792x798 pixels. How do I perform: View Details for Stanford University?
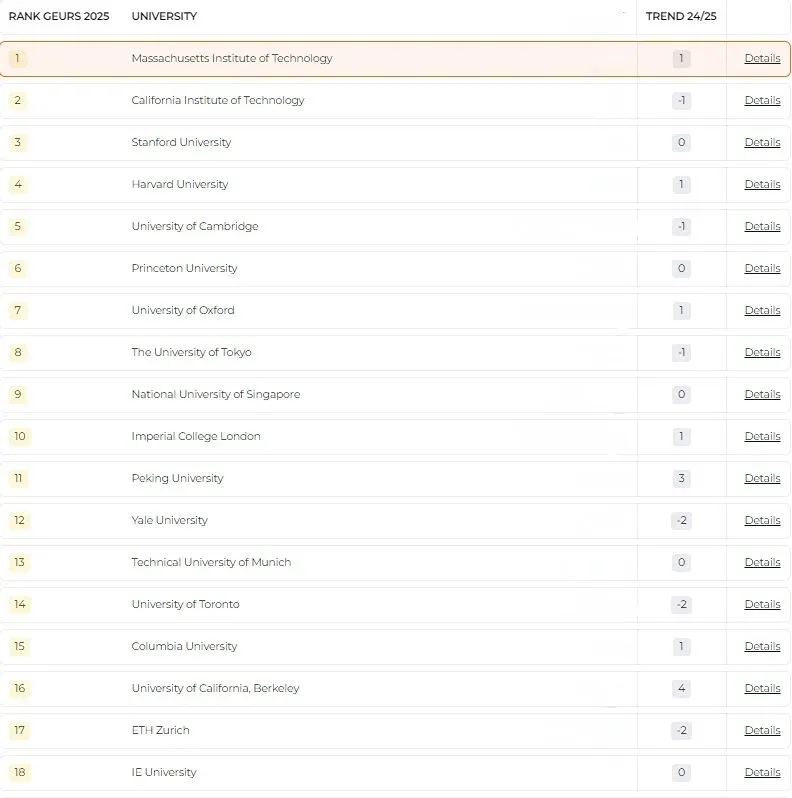point(762,142)
